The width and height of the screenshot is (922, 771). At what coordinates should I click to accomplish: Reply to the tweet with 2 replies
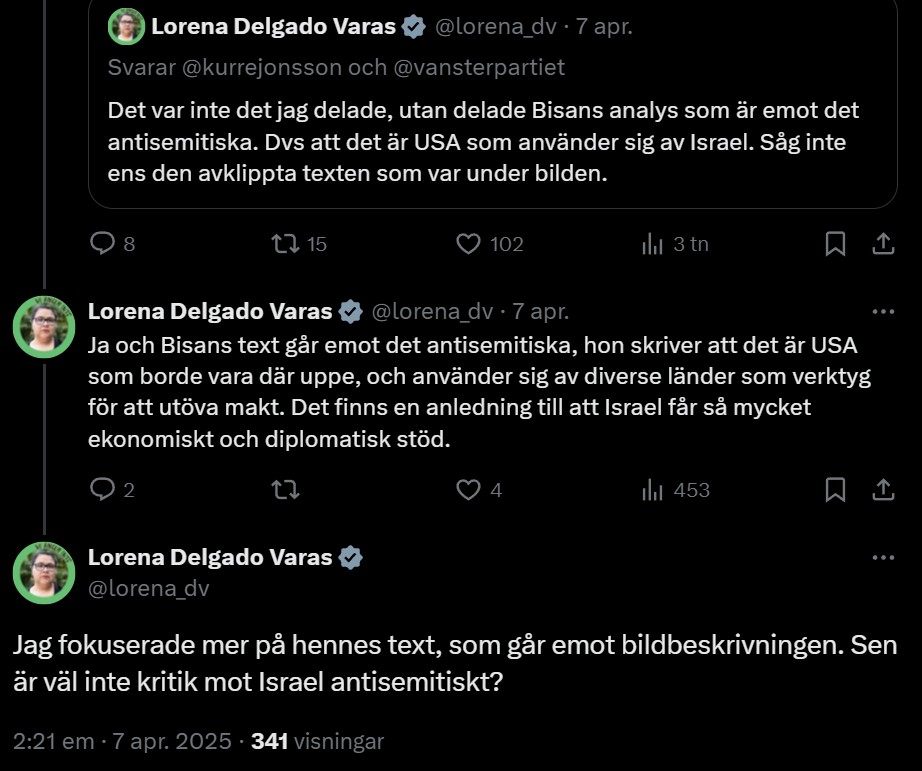[x=103, y=489]
